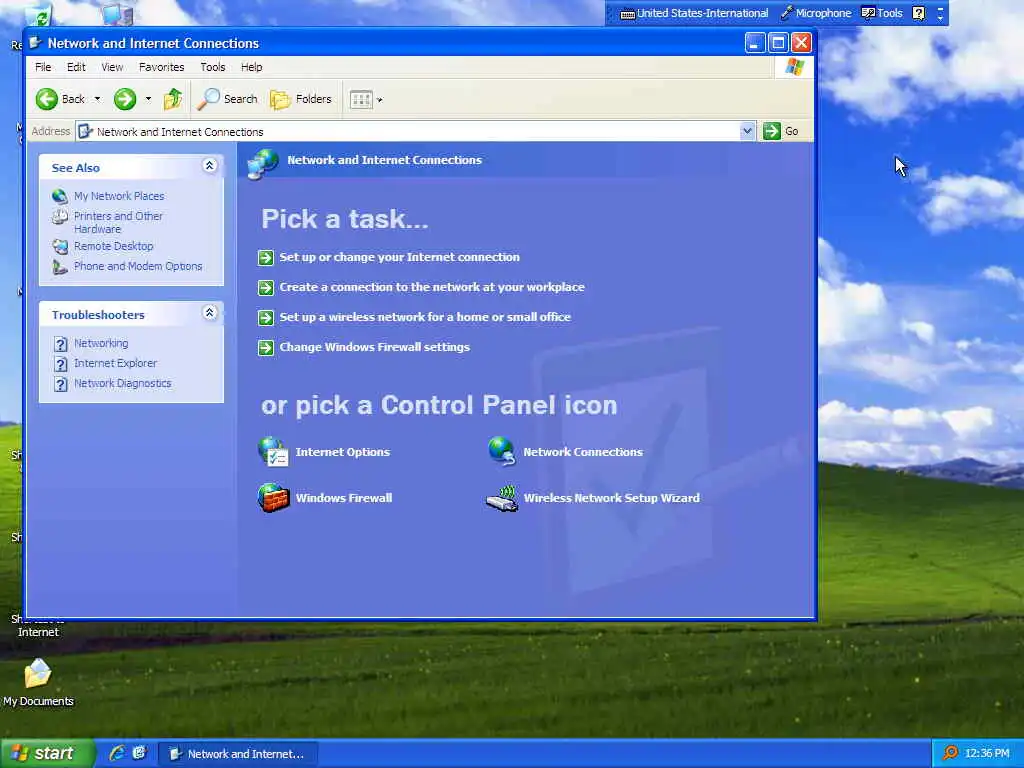Go up one folder level icon

coord(173,99)
